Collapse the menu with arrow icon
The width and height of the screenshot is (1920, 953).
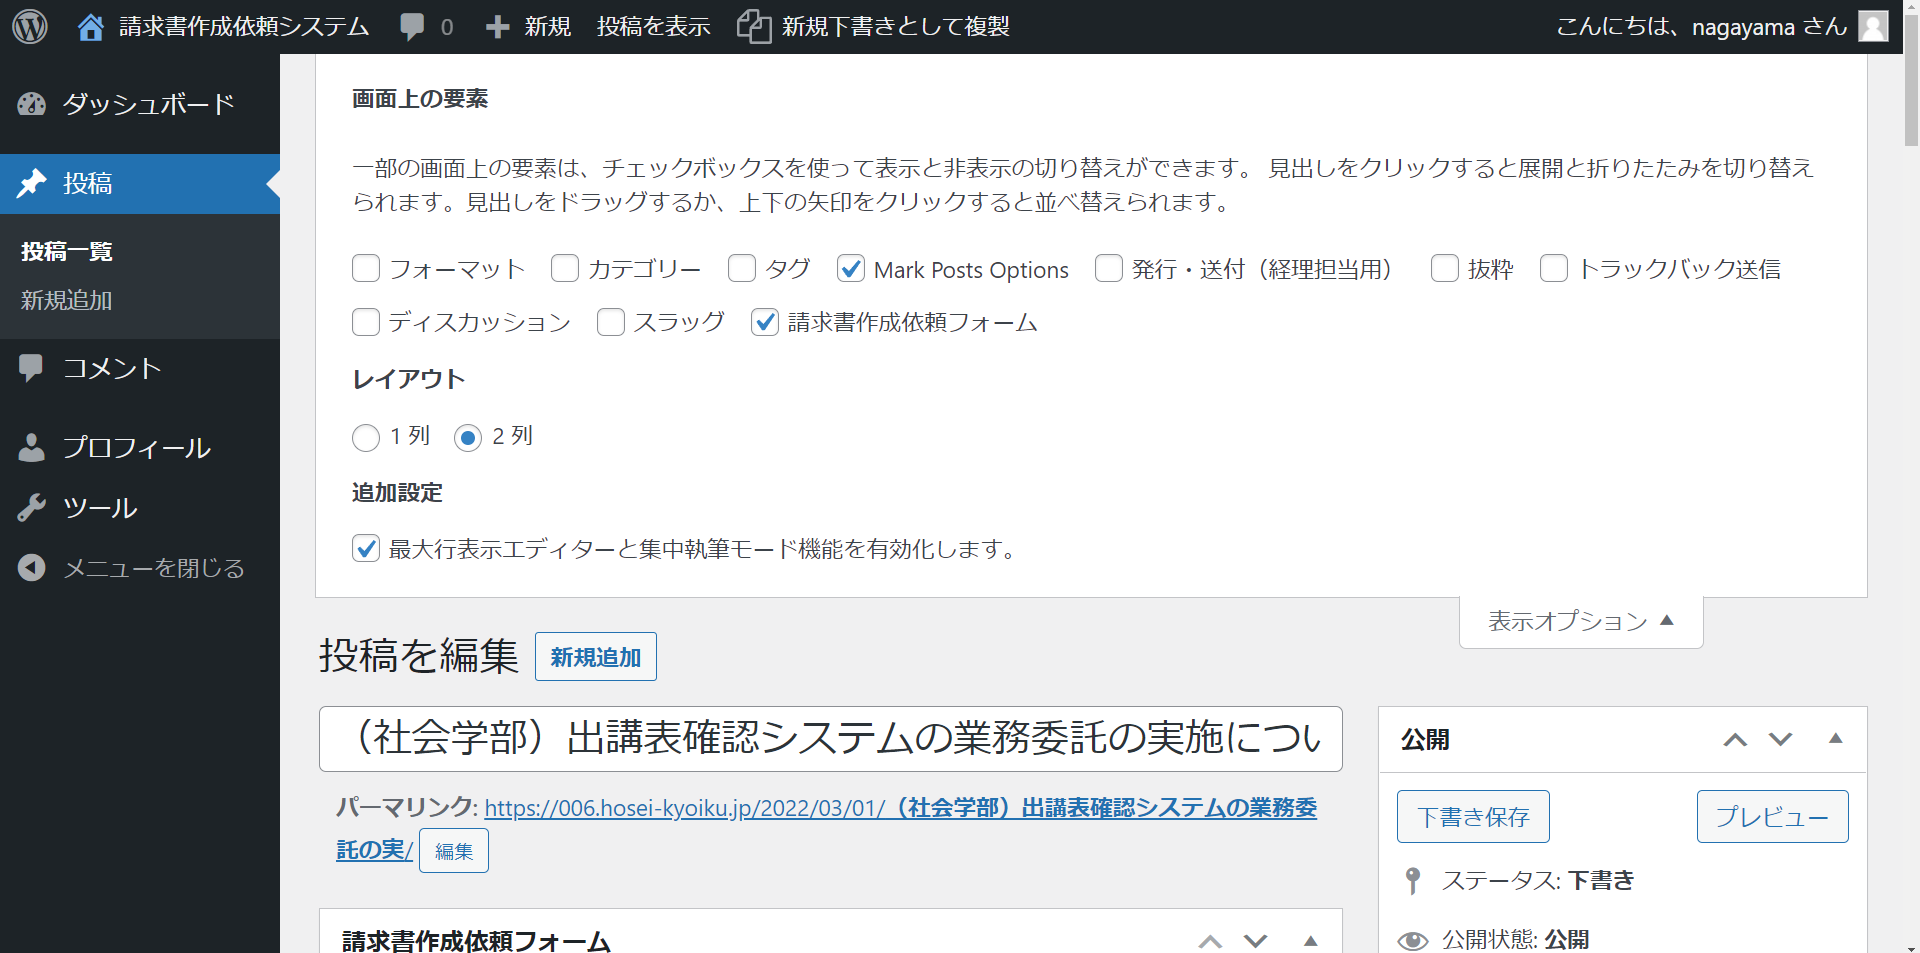point(32,568)
